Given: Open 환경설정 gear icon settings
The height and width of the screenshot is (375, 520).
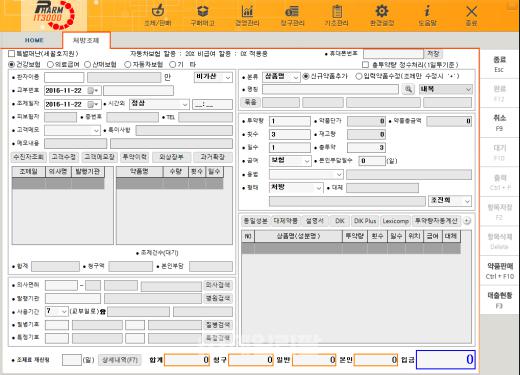Looking at the screenshot, I should [382, 16].
